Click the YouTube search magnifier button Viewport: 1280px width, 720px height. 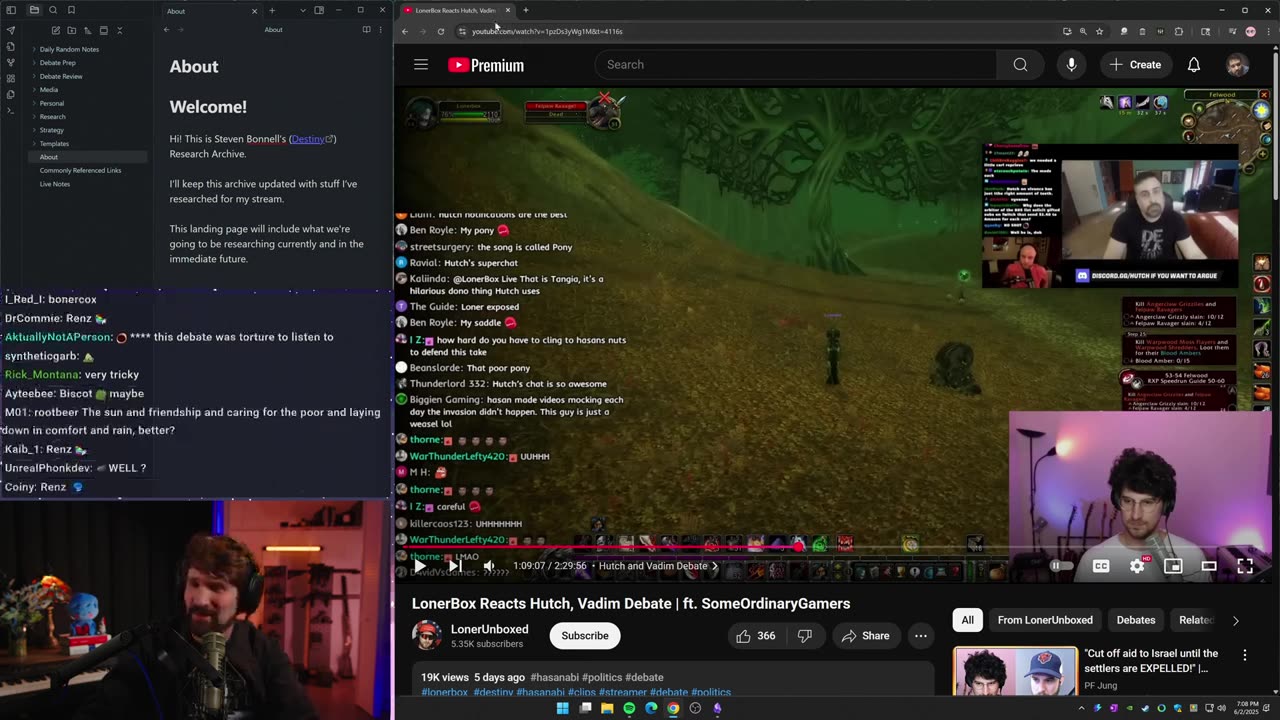click(1020, 65)
